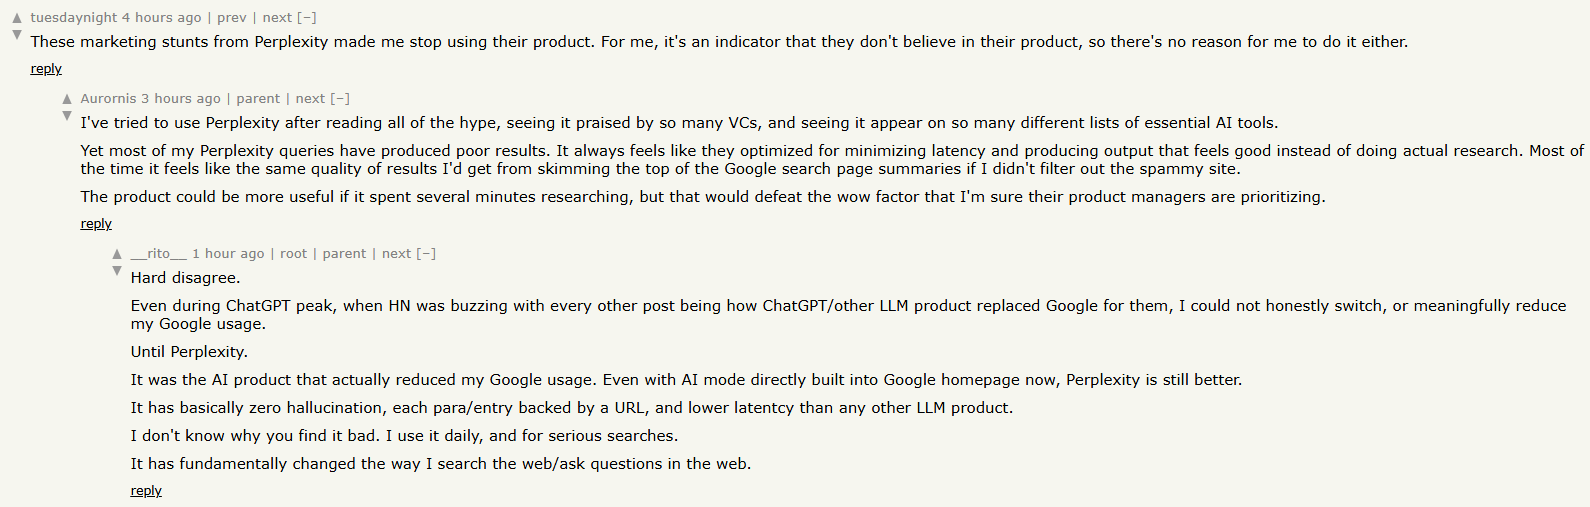Upvote __rito__'s reply
Viewport: 1590px width, 507px height.
click(116, 254)
